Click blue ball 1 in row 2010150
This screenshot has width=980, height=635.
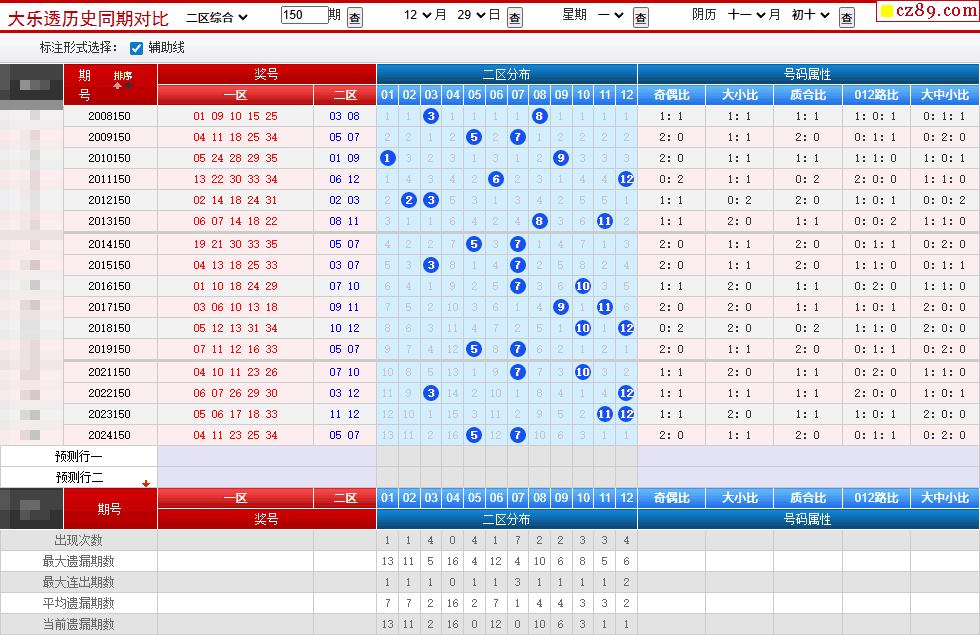[388, 158]
